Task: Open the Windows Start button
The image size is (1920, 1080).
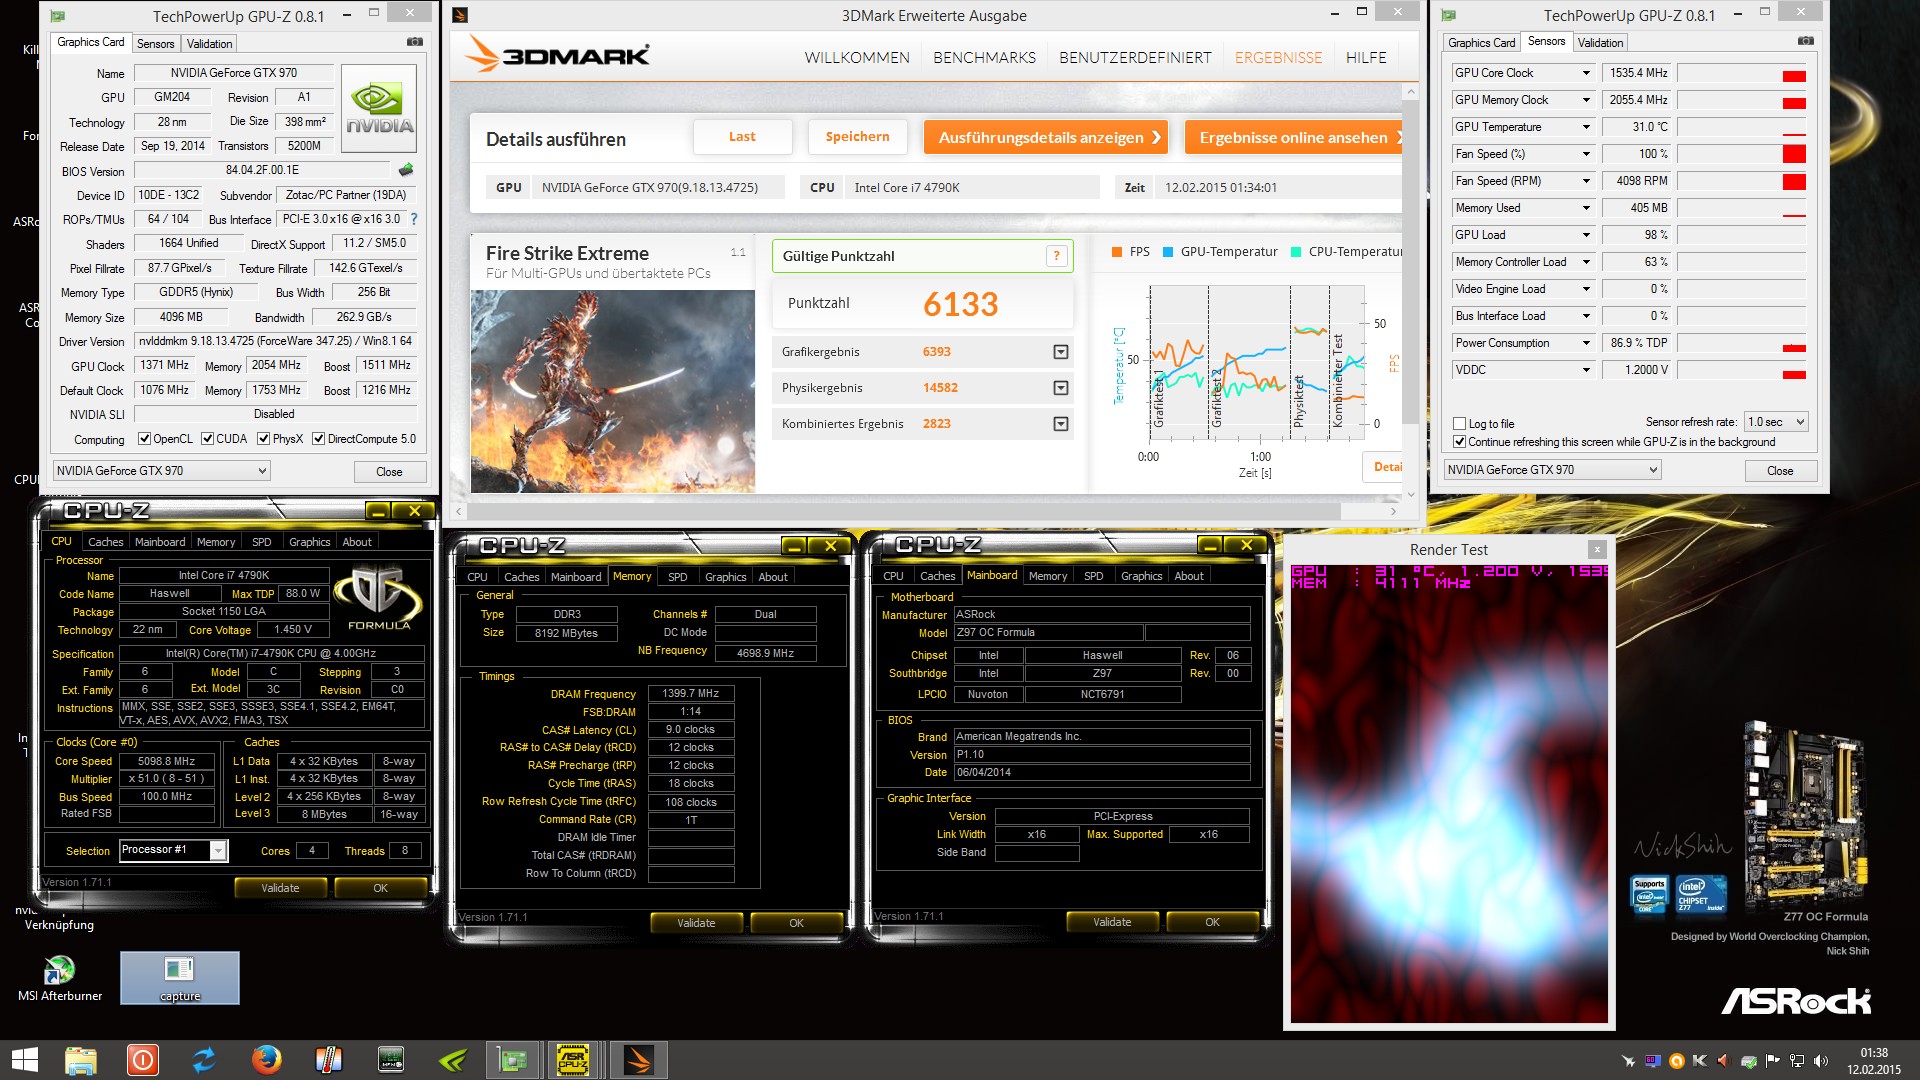Action: click(24, 1060)
